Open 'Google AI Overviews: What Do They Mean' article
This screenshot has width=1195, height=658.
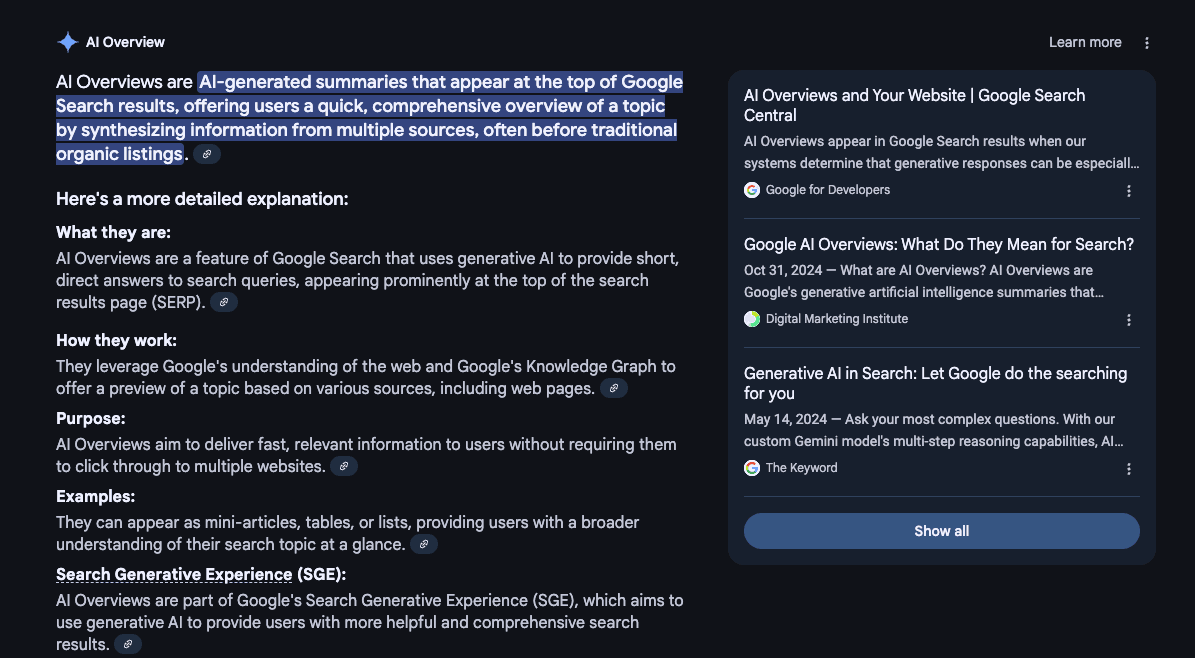coord(938,244)
